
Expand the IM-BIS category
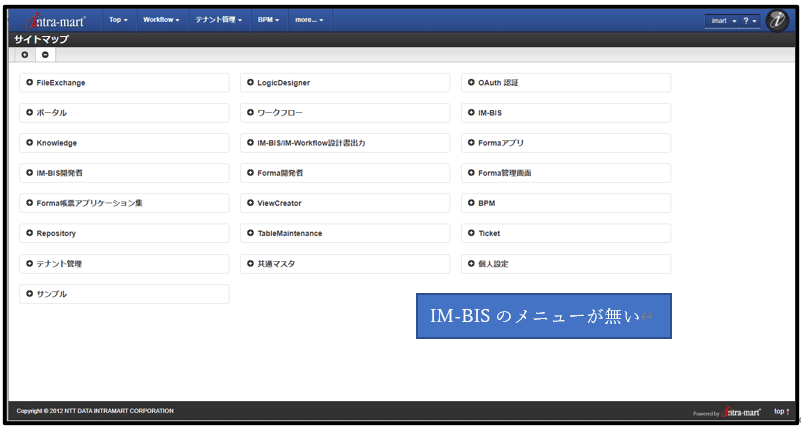(x=566, y=113)
